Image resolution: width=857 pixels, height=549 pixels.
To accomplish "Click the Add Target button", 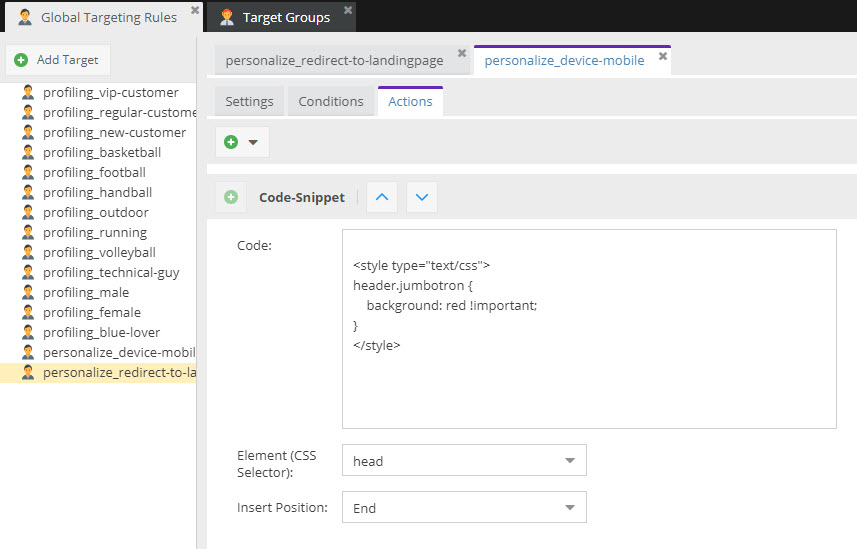I will (57, 60).
